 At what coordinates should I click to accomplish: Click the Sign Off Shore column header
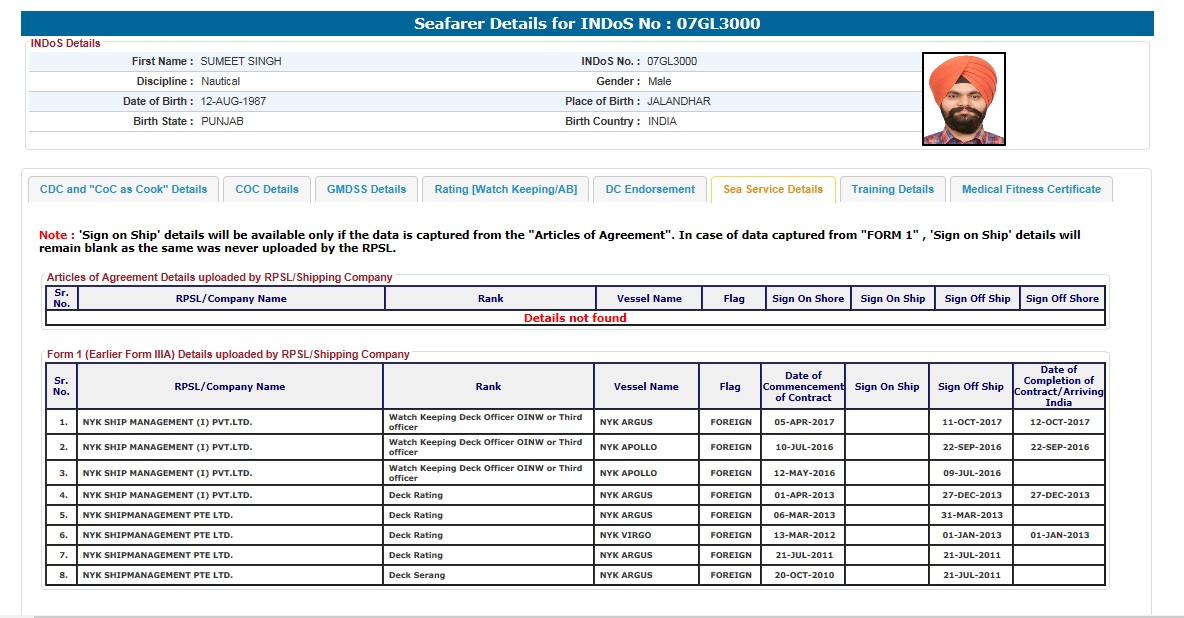pos(1062,298)
